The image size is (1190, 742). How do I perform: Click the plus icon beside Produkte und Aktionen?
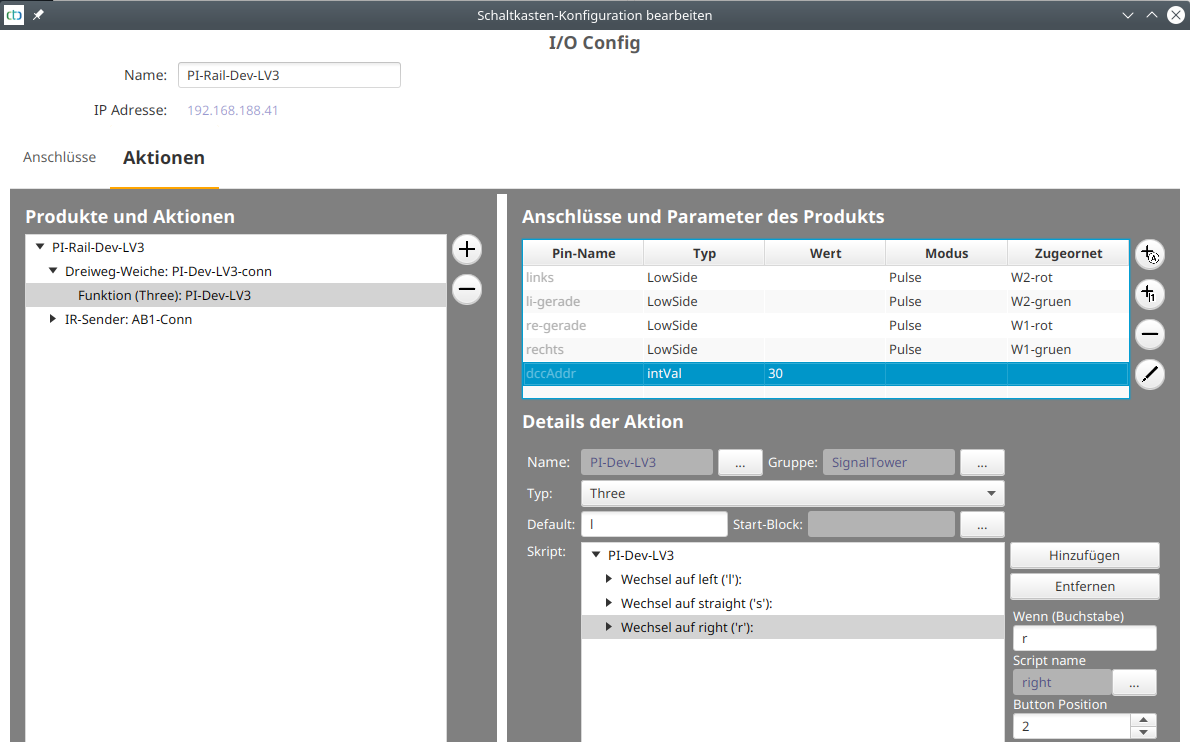[x=466, y=249]
